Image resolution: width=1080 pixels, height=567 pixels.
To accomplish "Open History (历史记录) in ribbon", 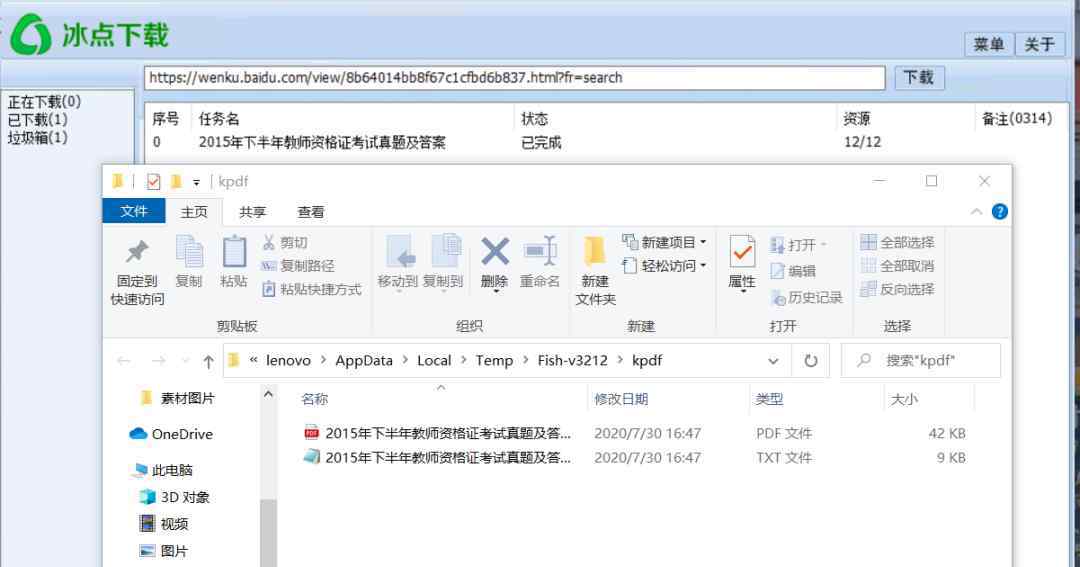I will tap(807, 298).
